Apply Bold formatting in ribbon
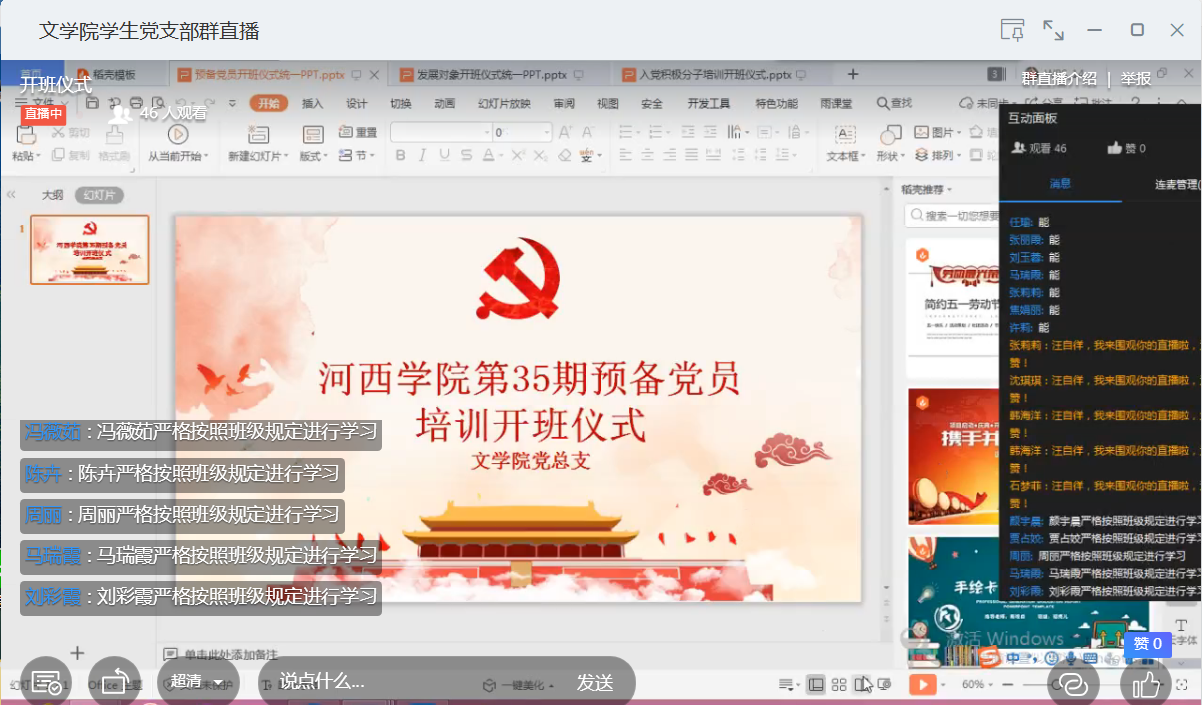1202x705 pixels. (400, 155)
